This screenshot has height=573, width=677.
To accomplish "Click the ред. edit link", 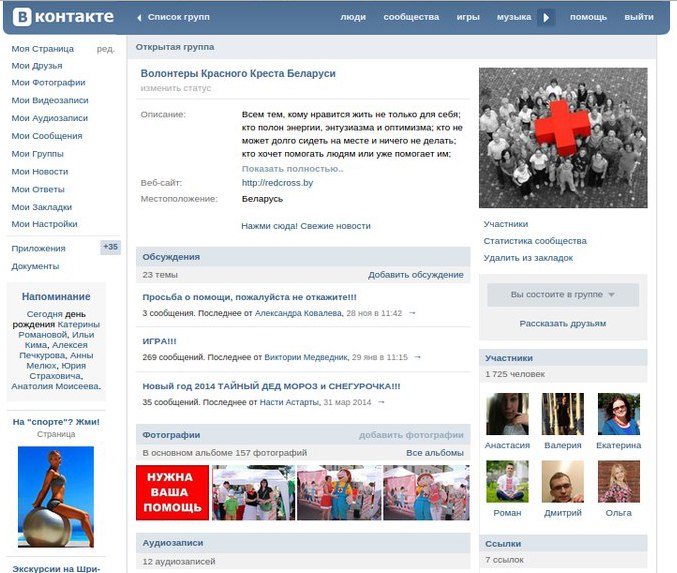I will coord(105,49).
